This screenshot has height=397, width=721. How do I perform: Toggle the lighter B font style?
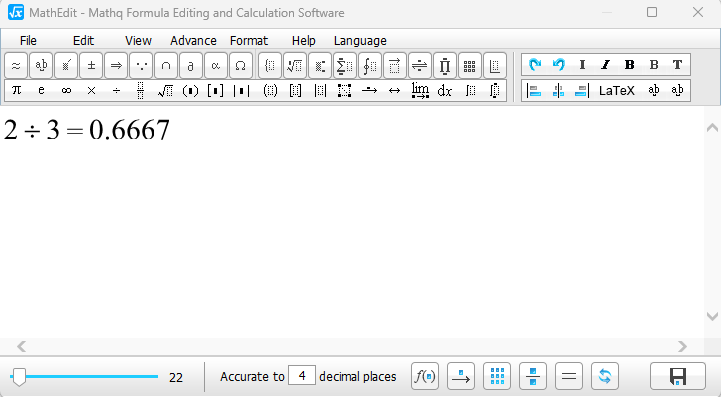[653, 65]
